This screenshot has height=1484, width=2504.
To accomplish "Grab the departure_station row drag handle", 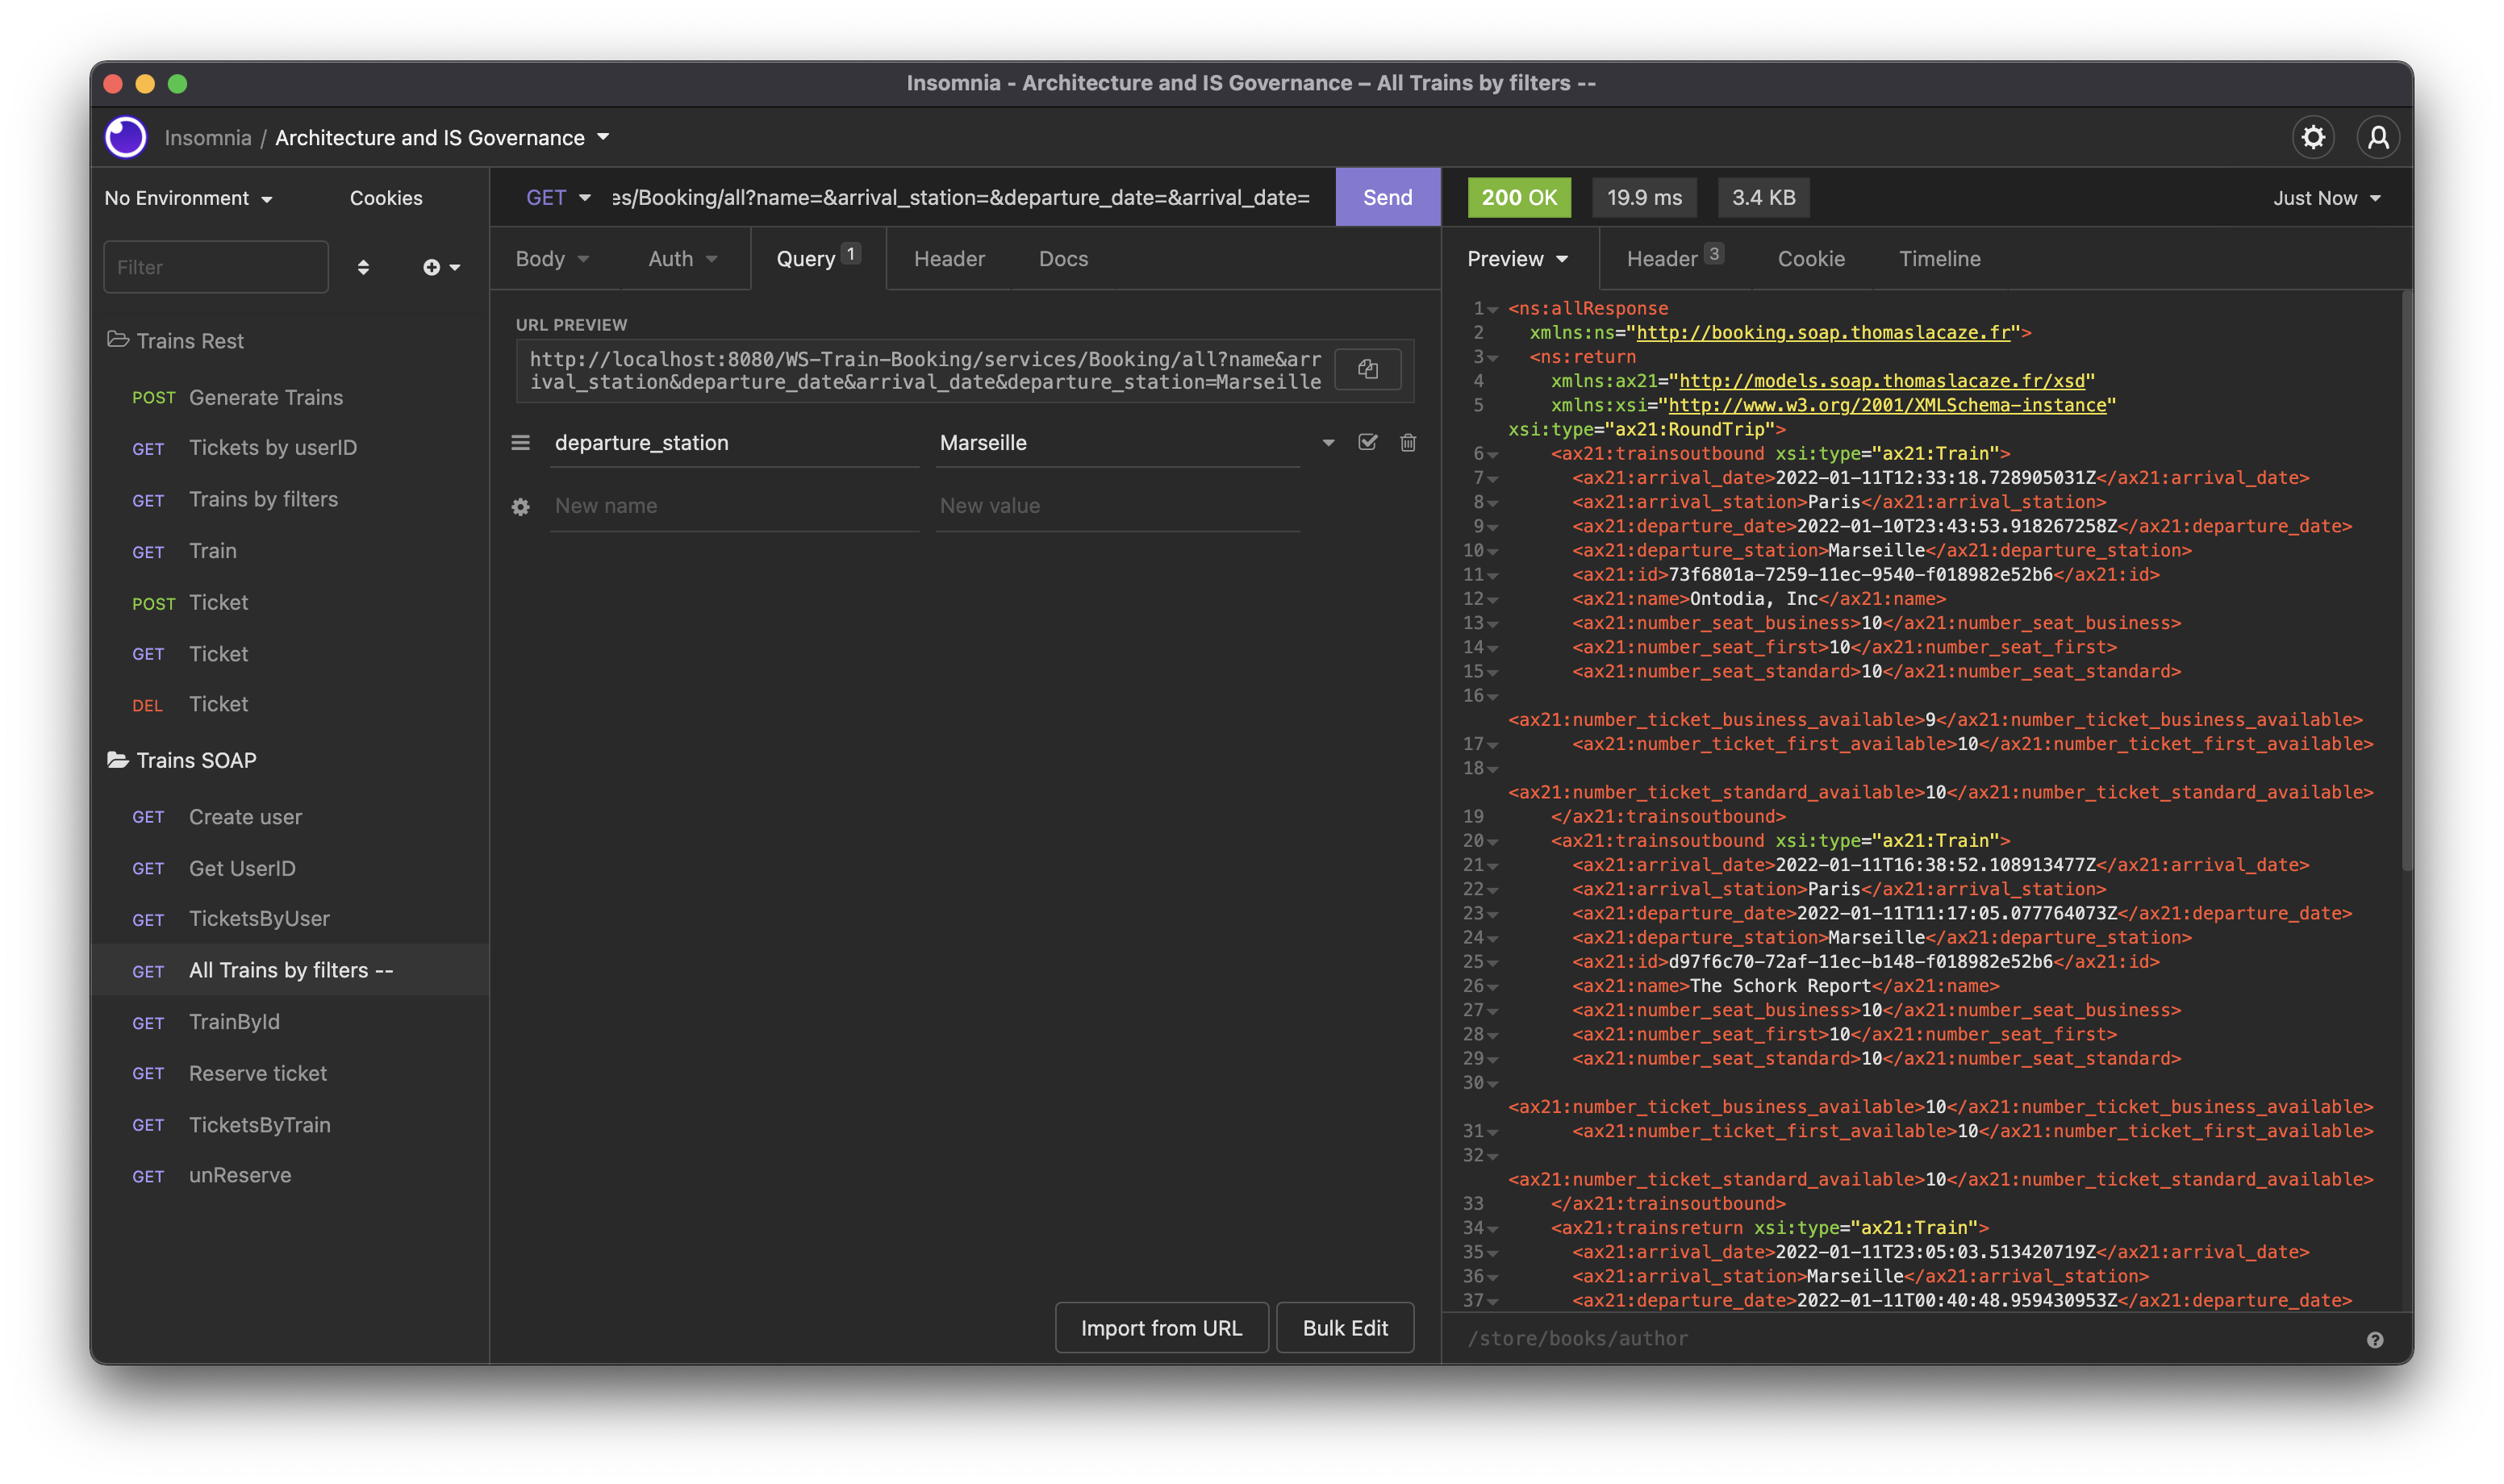I will pyautogui.click(x=520, y=442).
